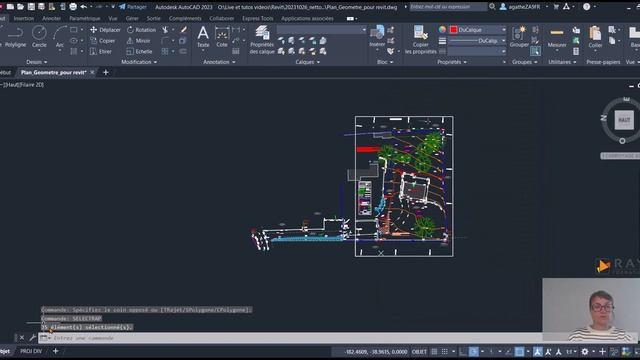The height and width of the screenshot is (360, 640).
Task: Open the Insertion ribbon tab
Action: (24, 18)
